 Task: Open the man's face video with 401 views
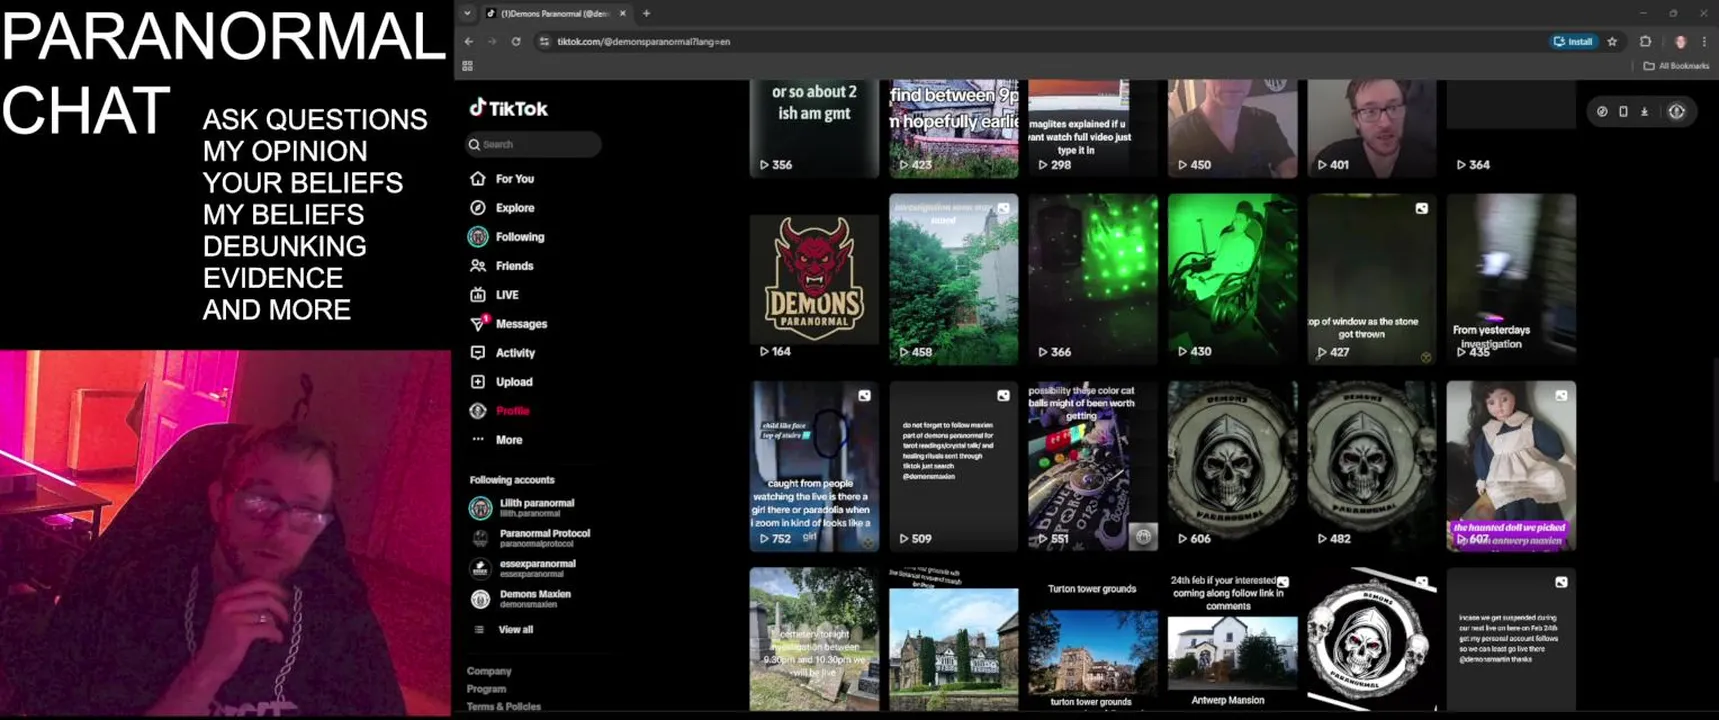(1372, 128)
